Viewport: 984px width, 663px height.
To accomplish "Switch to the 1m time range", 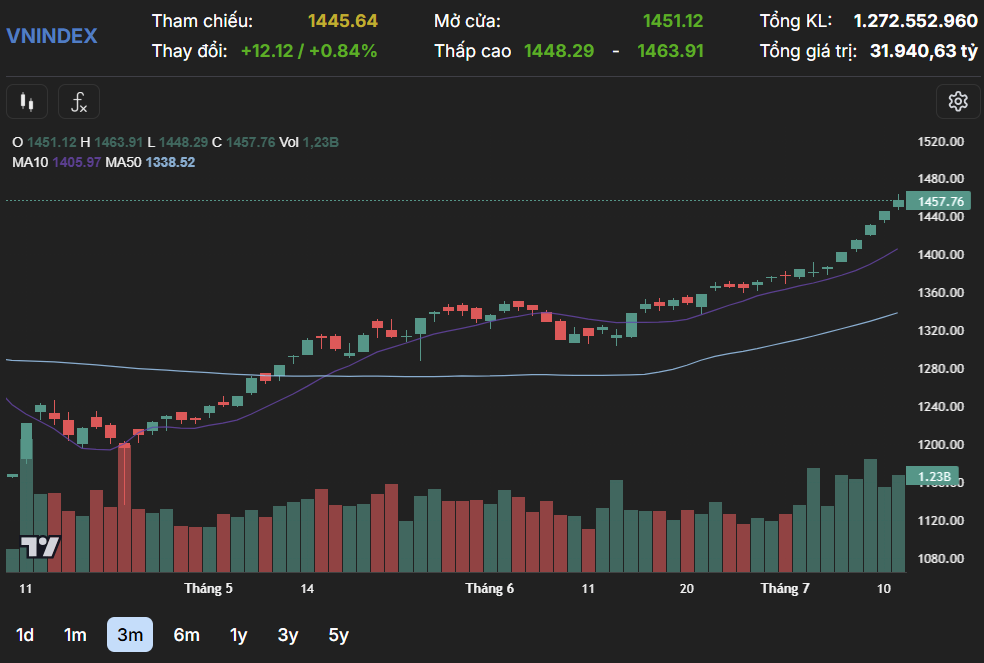I will (x=75, y=635).
